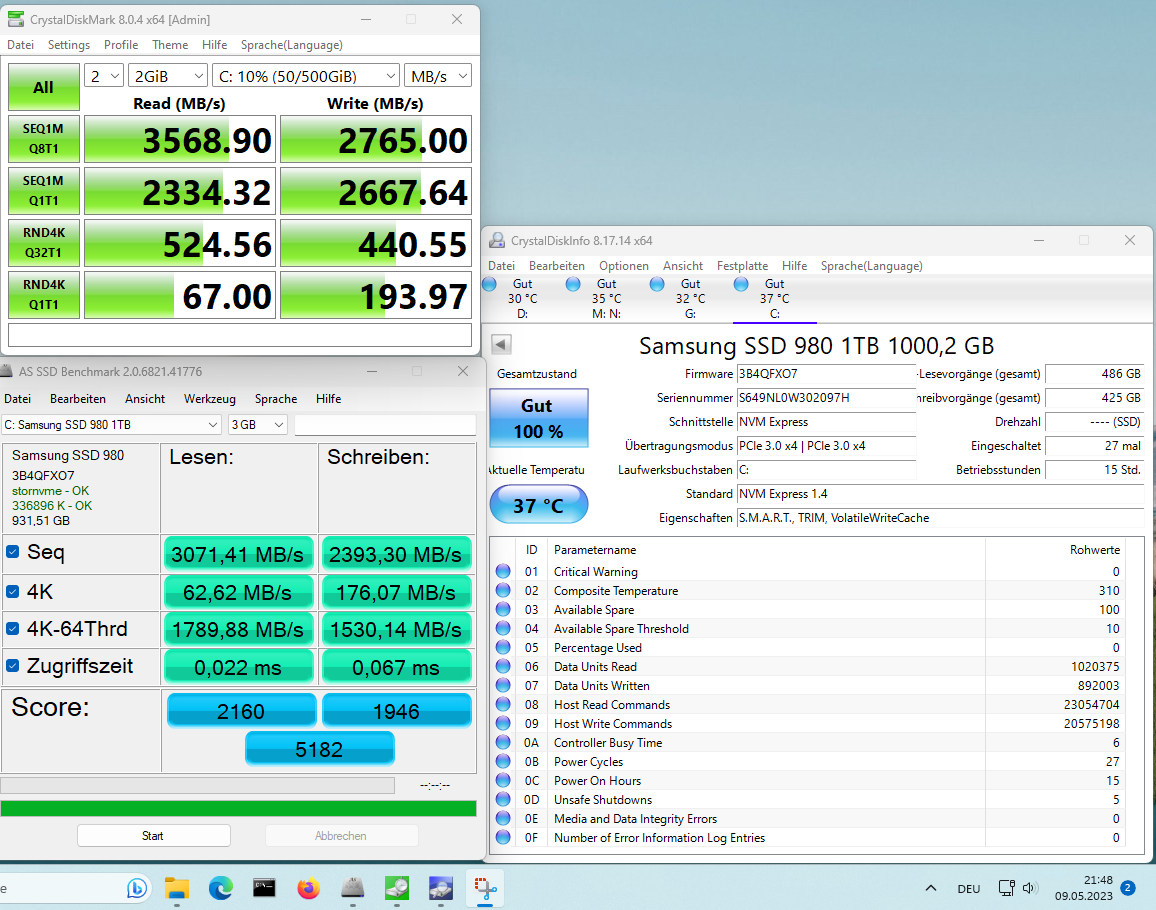The width and height of the screenshot is (1156, 910).
Task: Open the Sprache(Language) menu in CrystalDiskMark
Action: point(291,45)
